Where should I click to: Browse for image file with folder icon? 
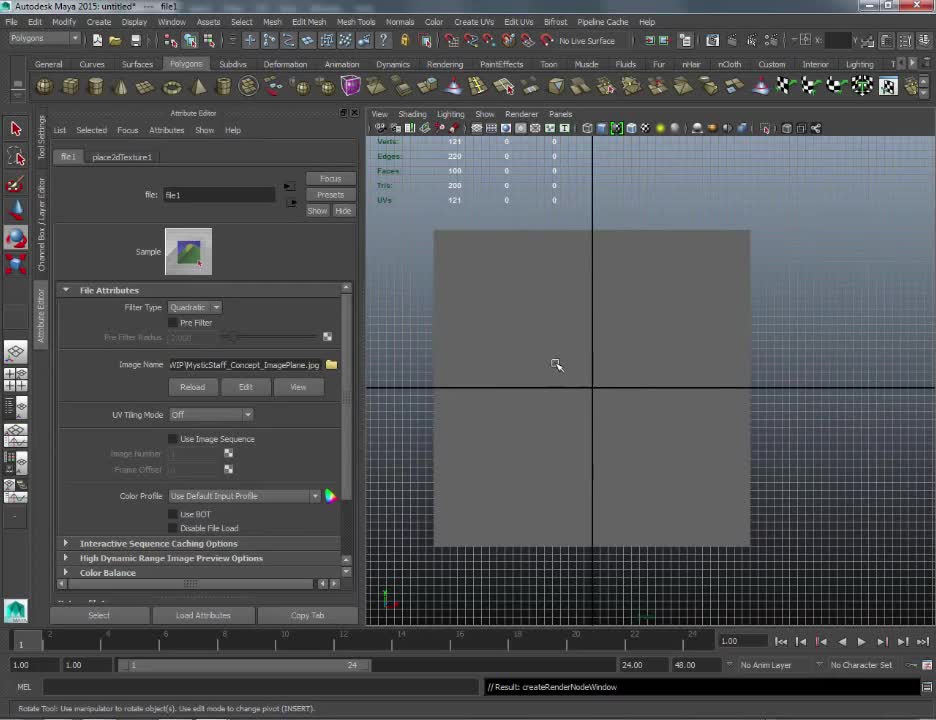point(331,365)
